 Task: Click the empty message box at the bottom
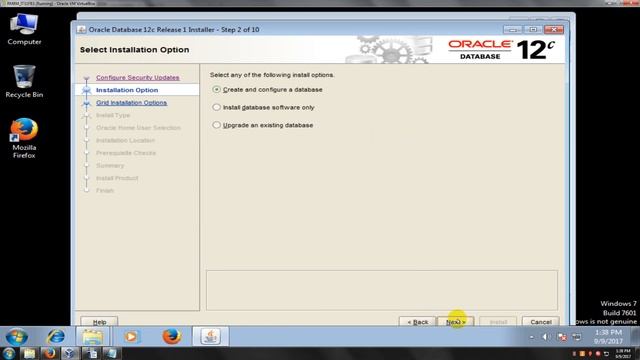pyautogui.click(x=382, y=290)
